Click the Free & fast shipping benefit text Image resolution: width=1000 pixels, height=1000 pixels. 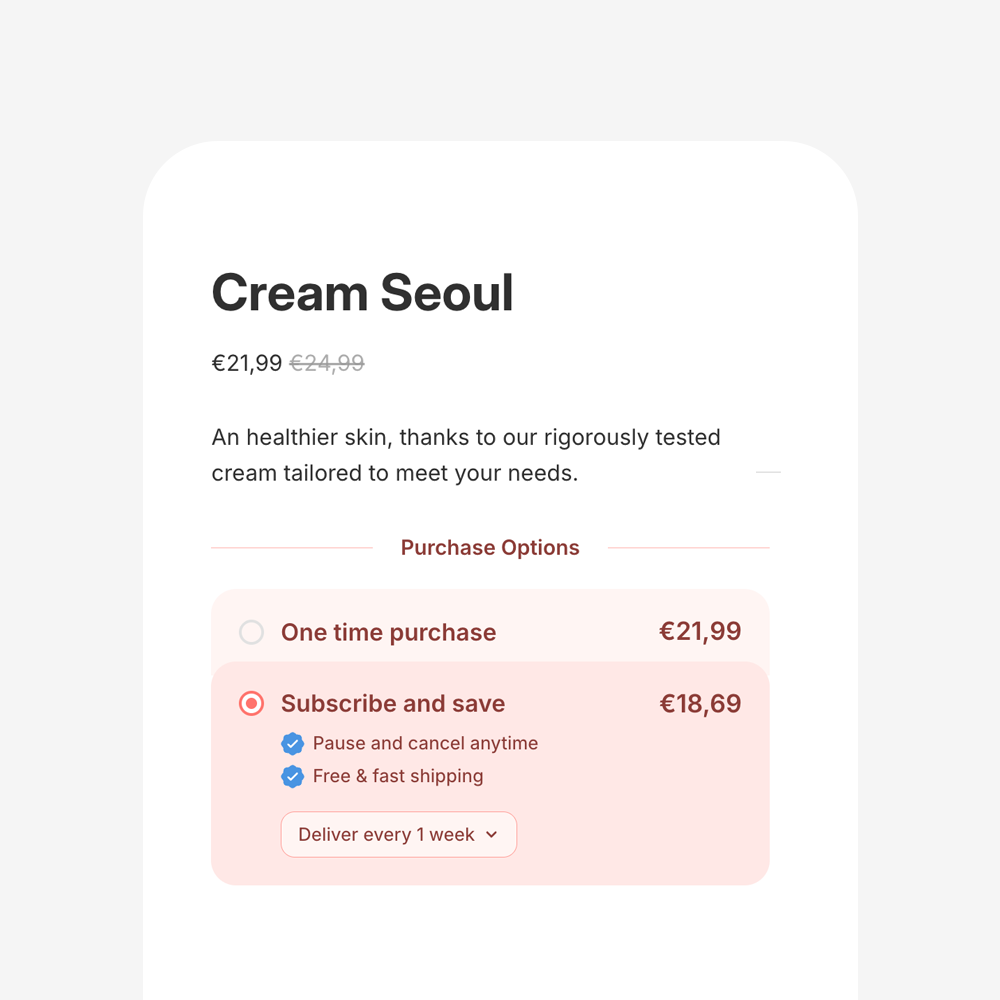tap(397, 776)
